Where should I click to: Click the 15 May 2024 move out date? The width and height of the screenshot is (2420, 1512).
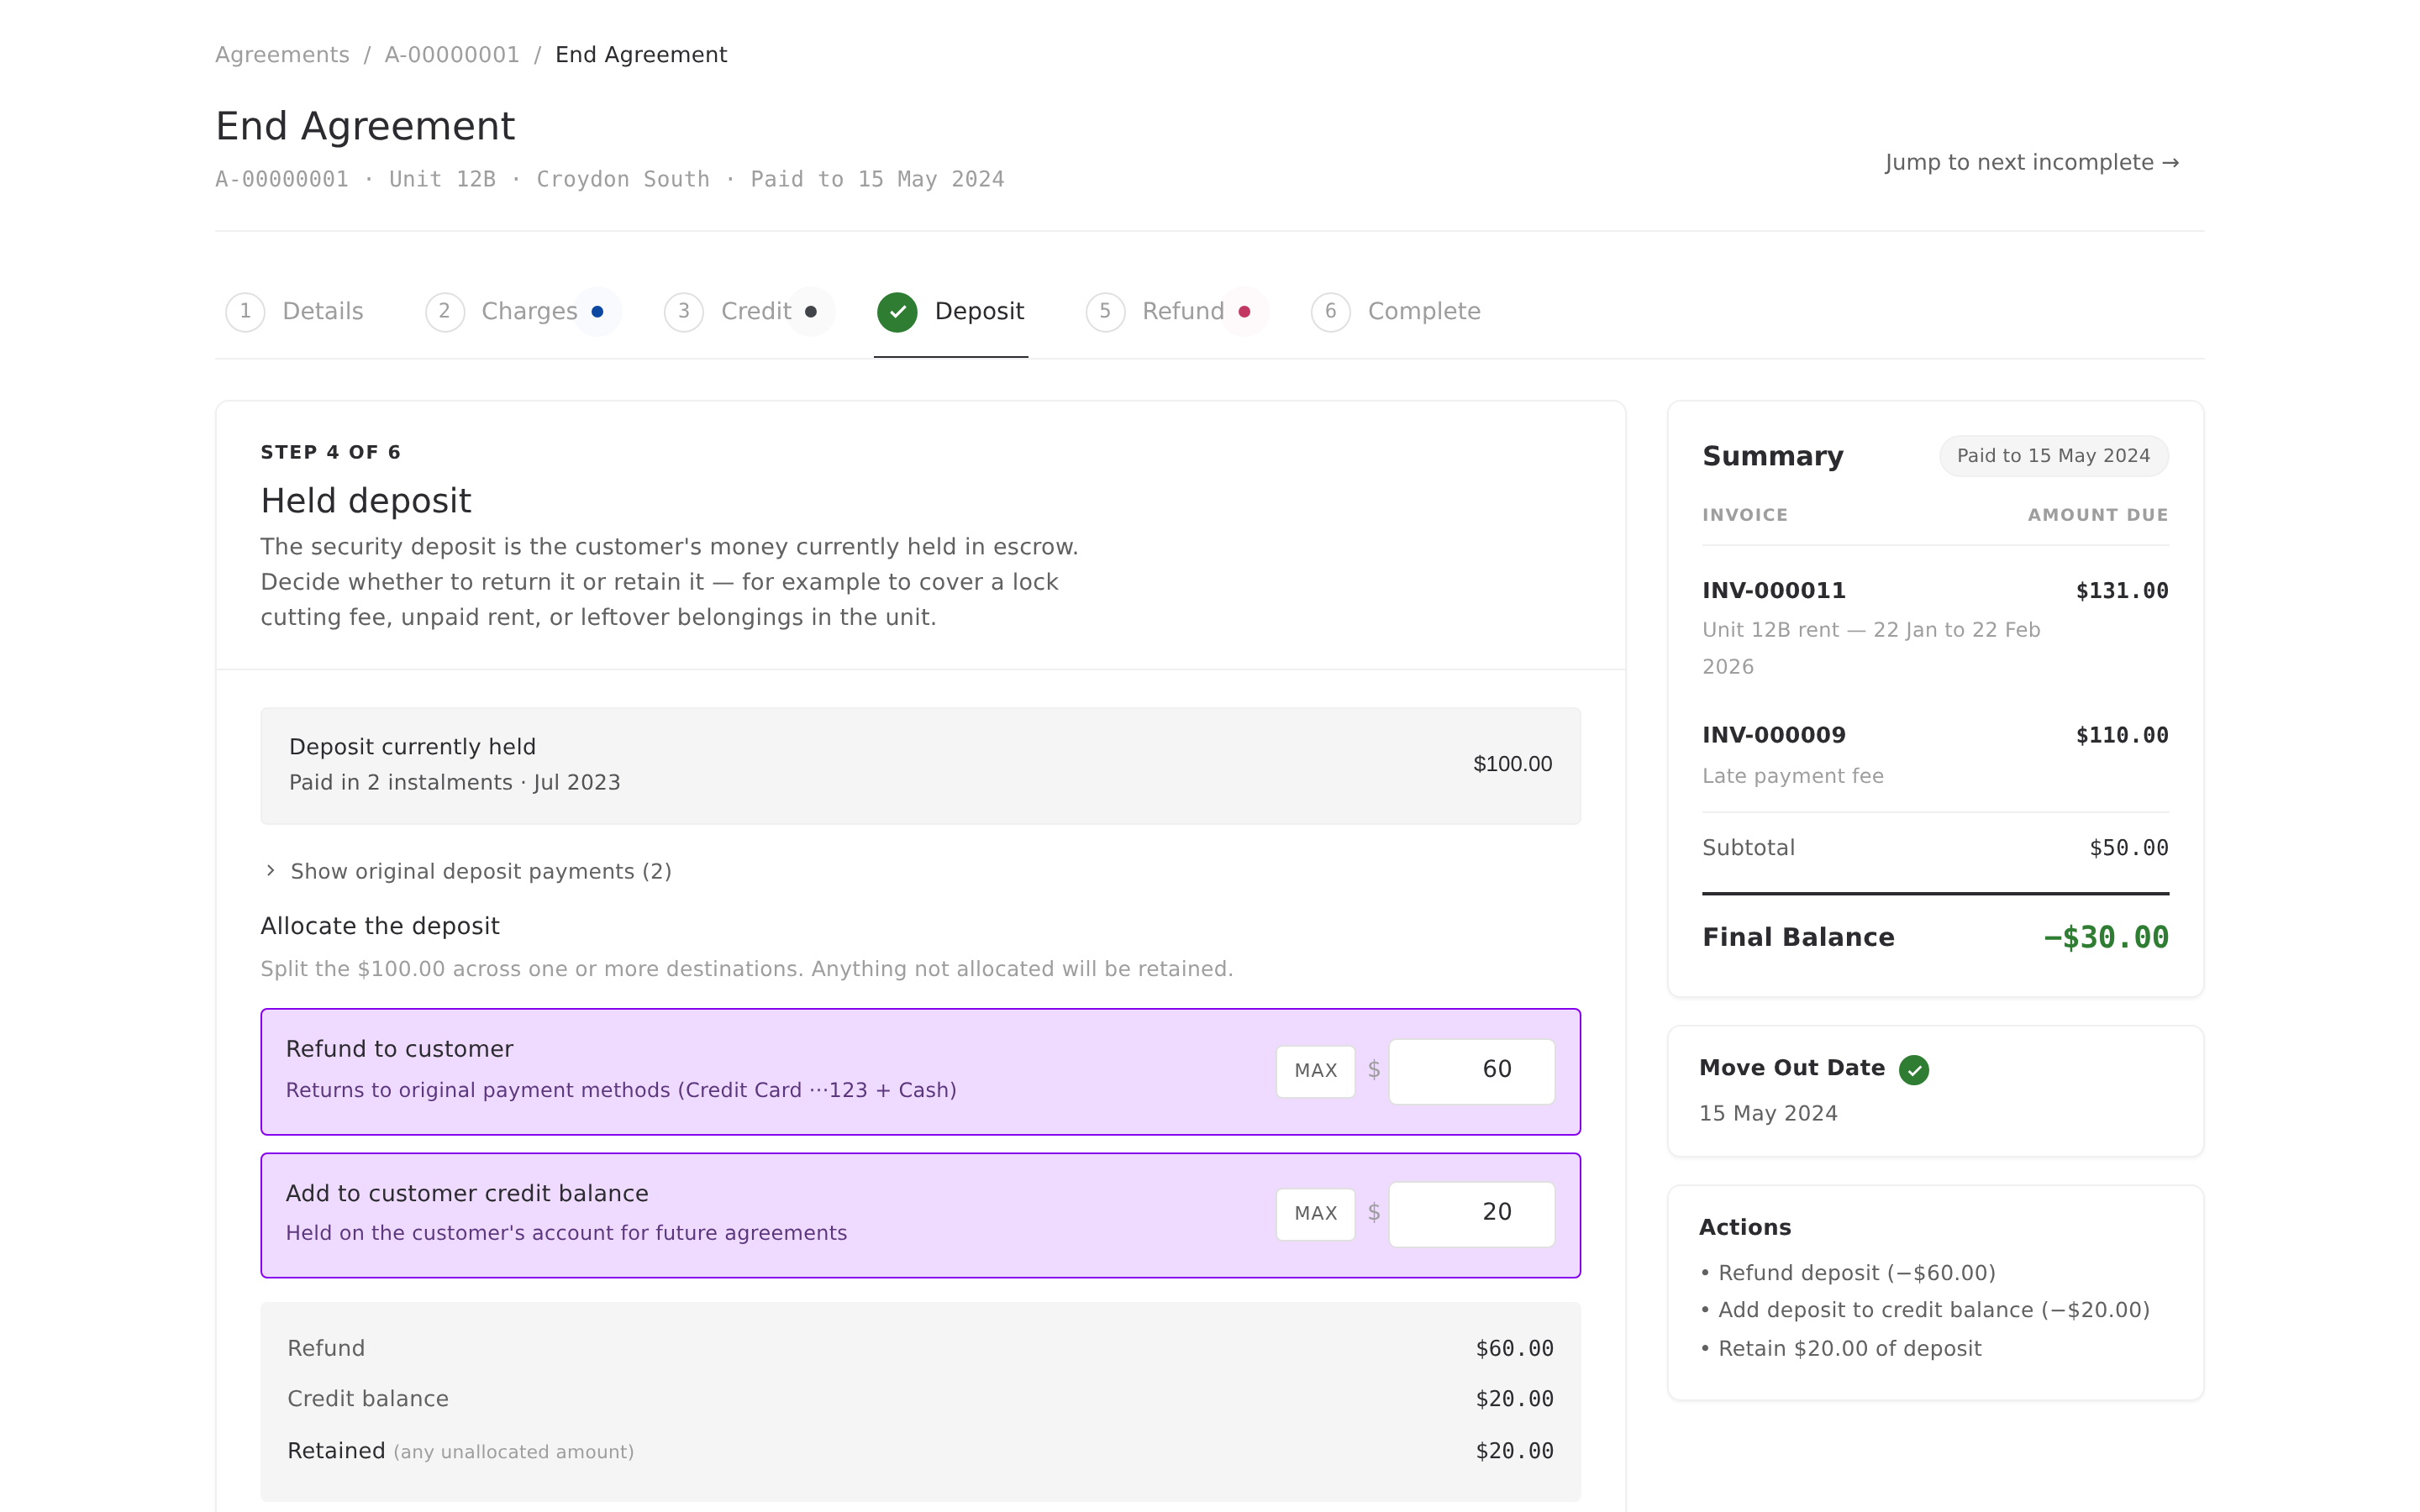point(1768,1113)
